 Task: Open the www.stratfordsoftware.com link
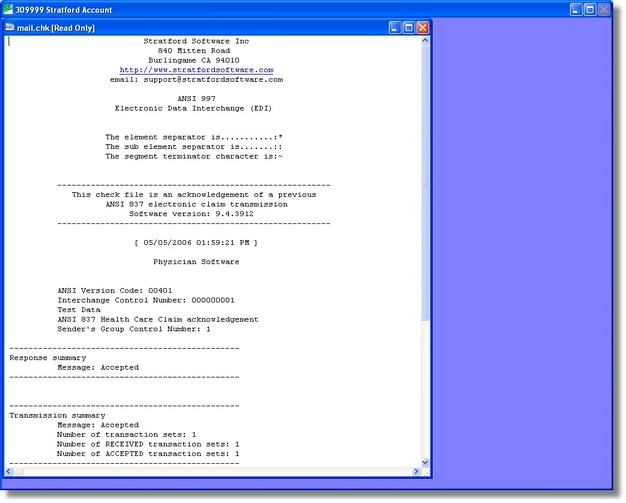(x=196, y=70)
